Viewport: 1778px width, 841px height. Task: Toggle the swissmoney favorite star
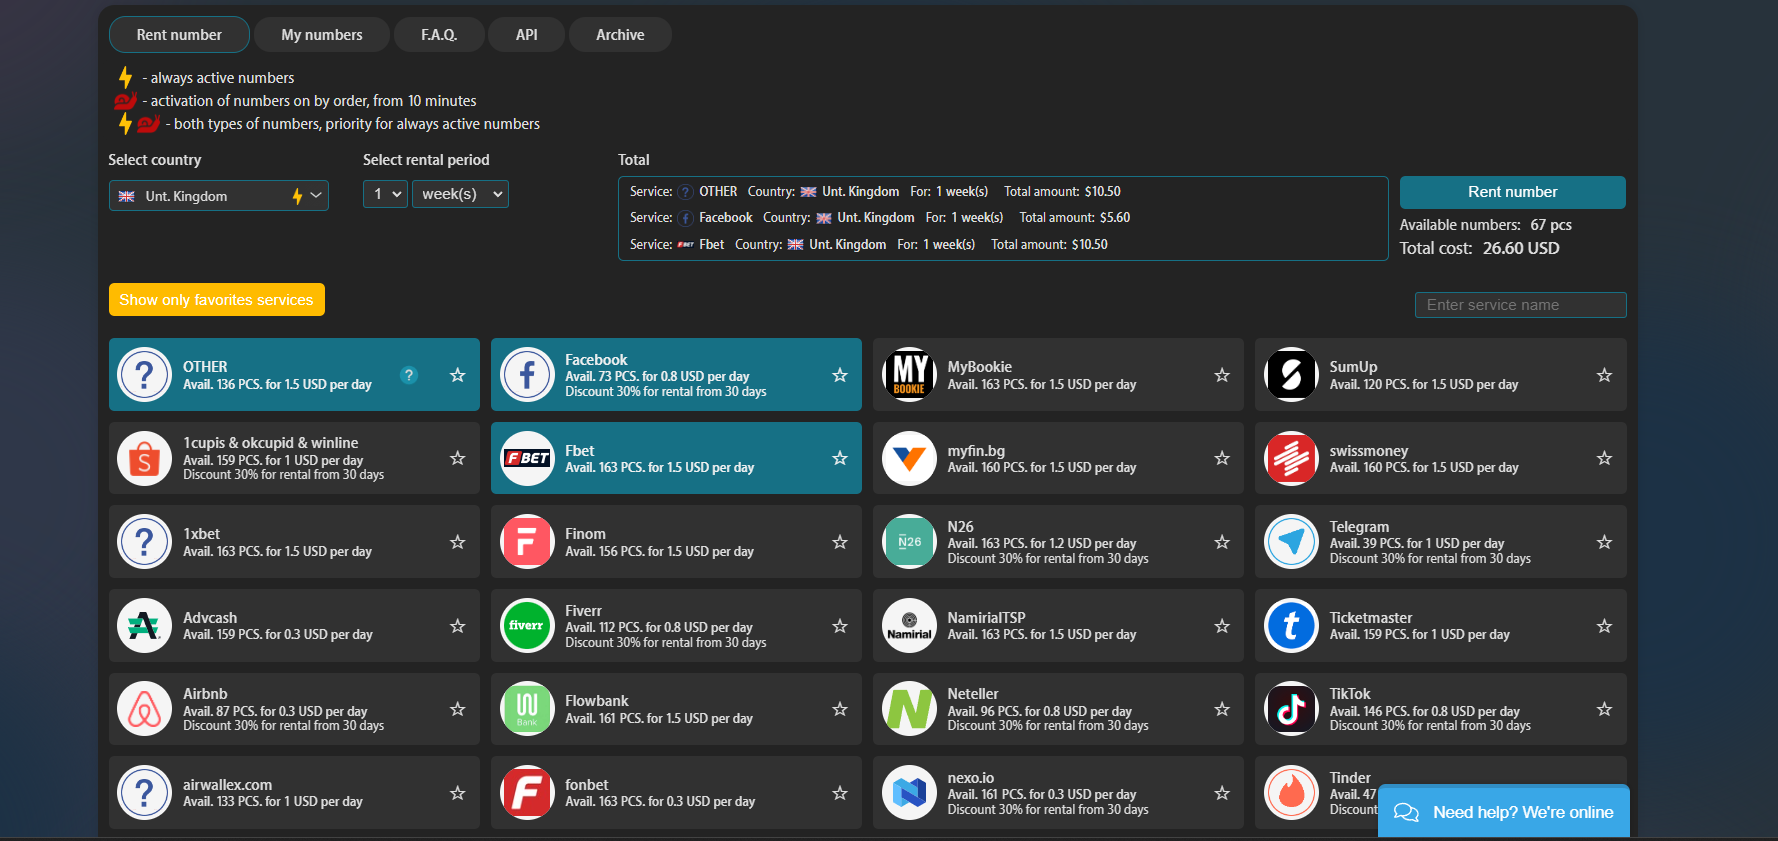(x=1604, y=458)
